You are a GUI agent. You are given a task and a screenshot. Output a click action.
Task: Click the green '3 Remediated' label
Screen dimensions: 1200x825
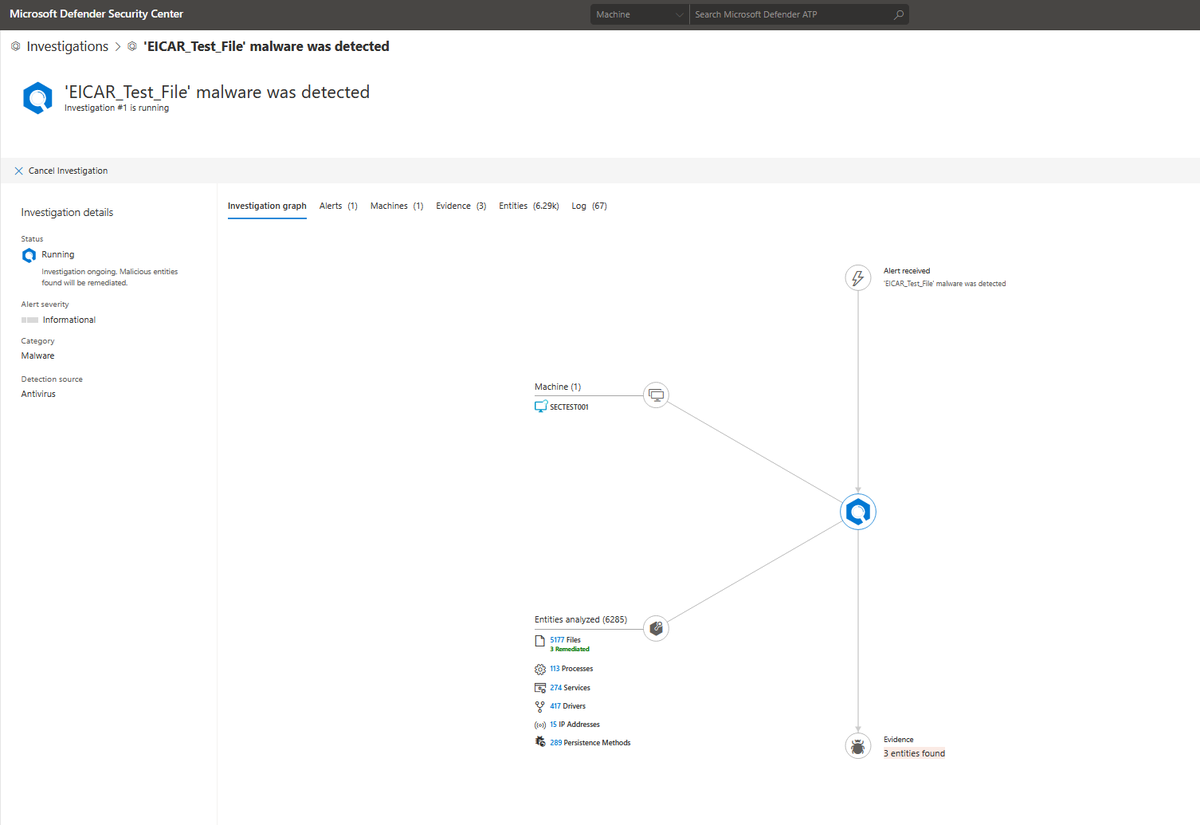[x=569, y=649]
